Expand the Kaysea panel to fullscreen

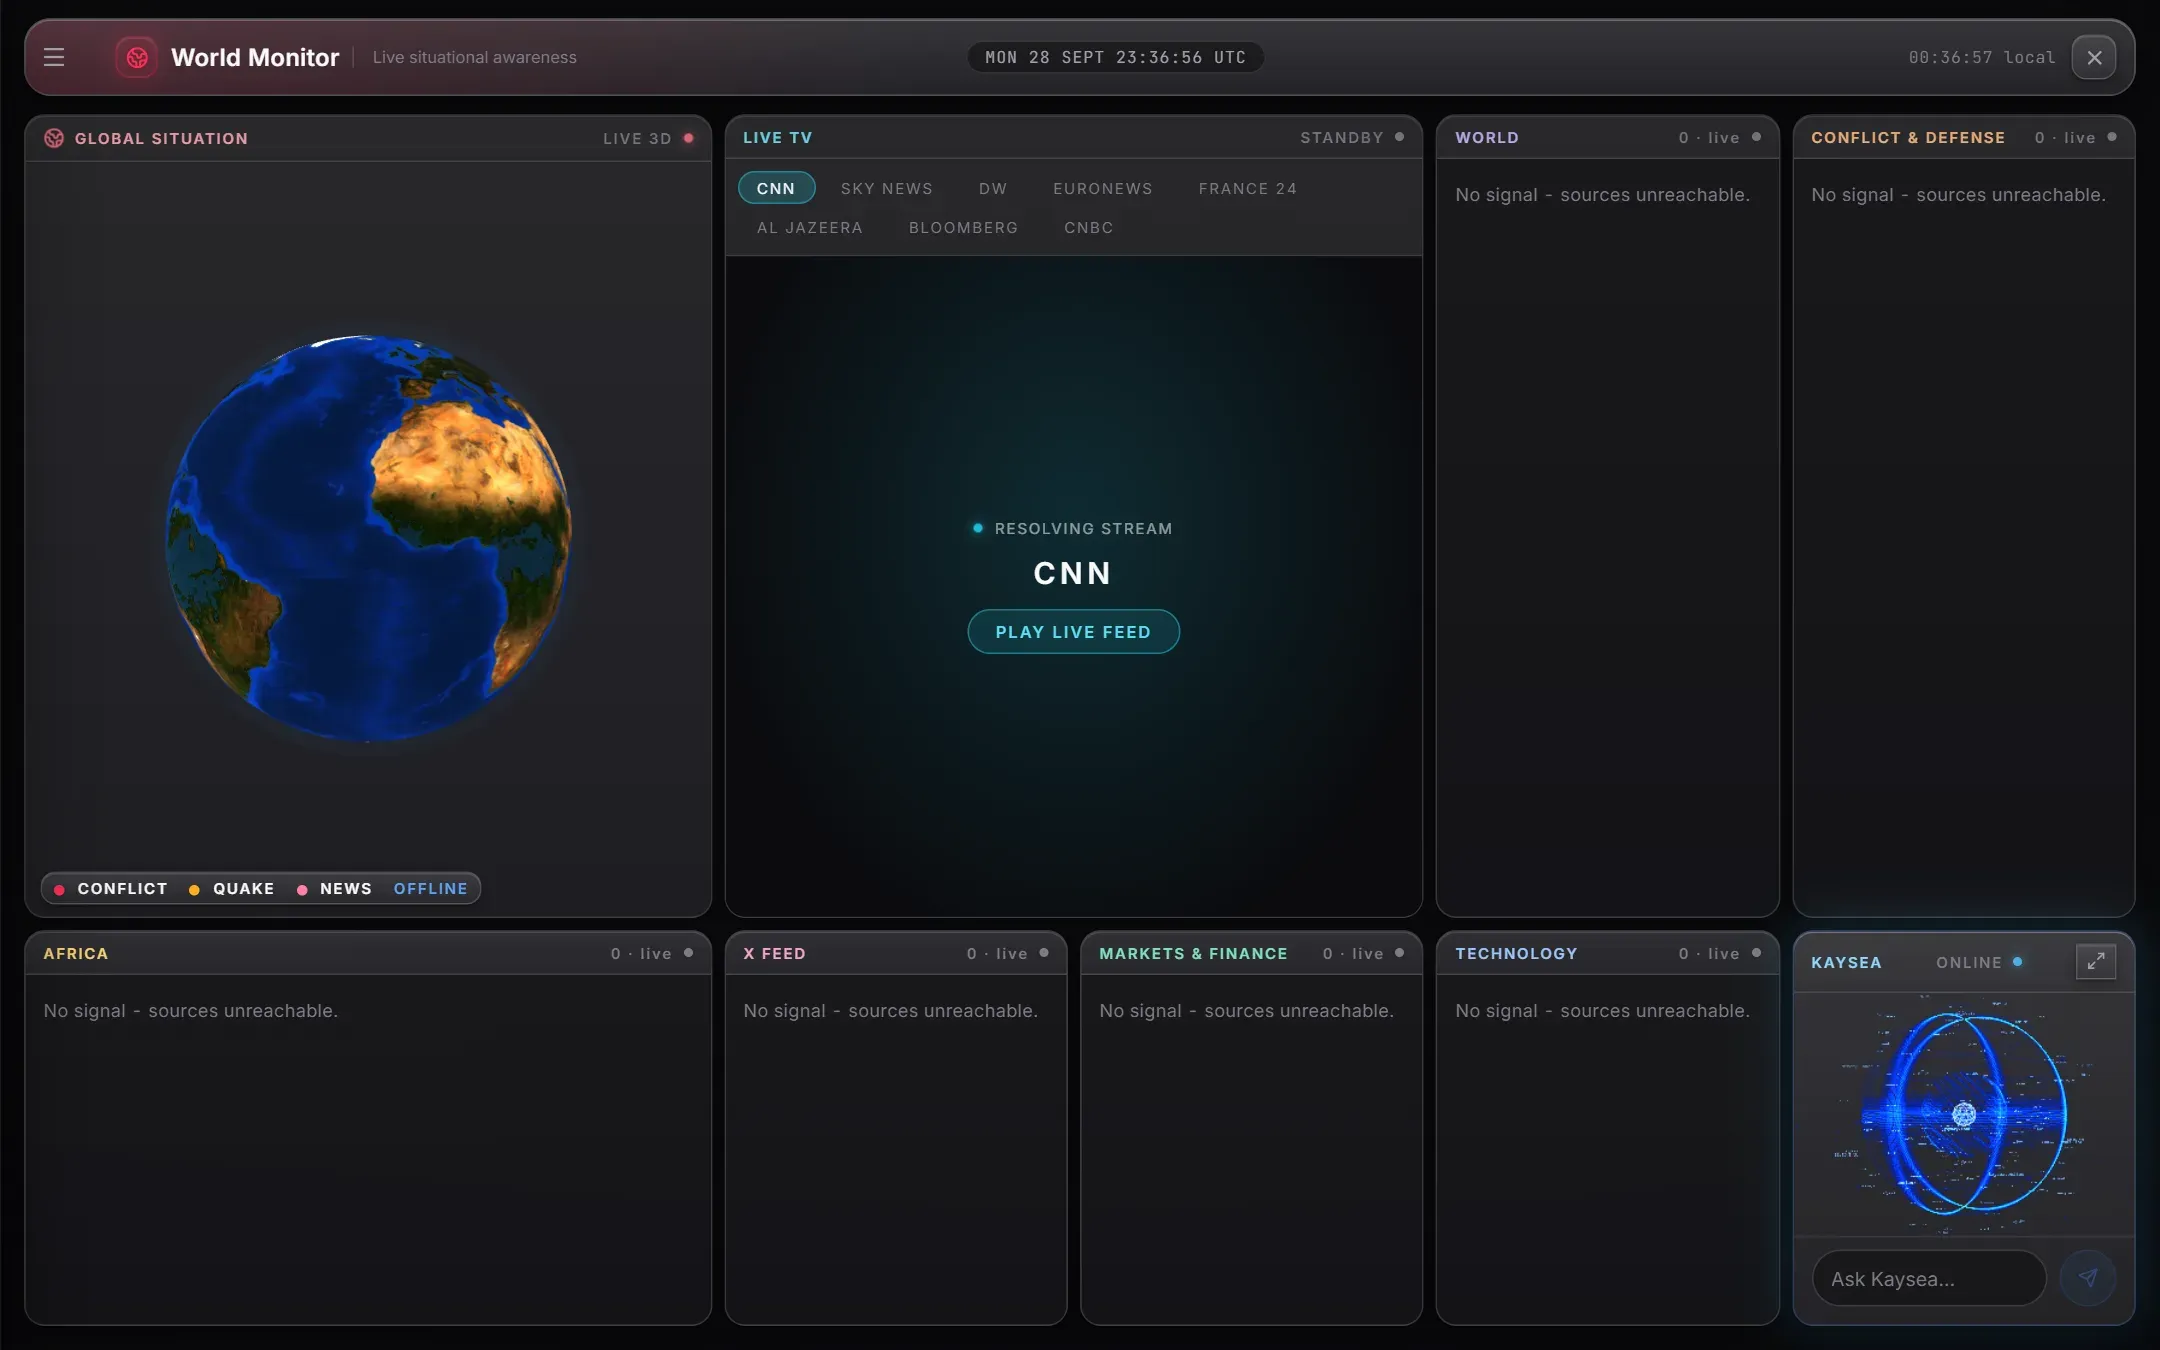(x=2096, y=961)
